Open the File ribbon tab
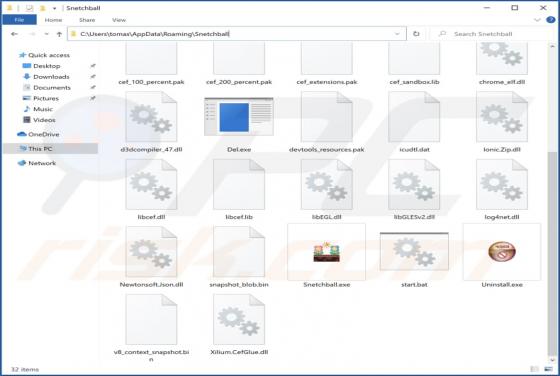The height and width of the screenshot is (376, 560). [x=19, y=20]
